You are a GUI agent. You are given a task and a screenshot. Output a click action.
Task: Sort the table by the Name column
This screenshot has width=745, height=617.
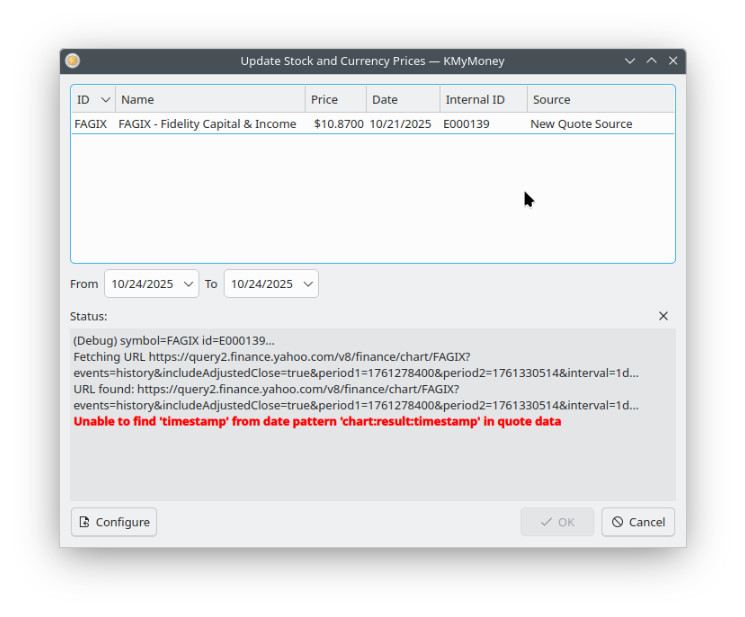tap(210, 100)
